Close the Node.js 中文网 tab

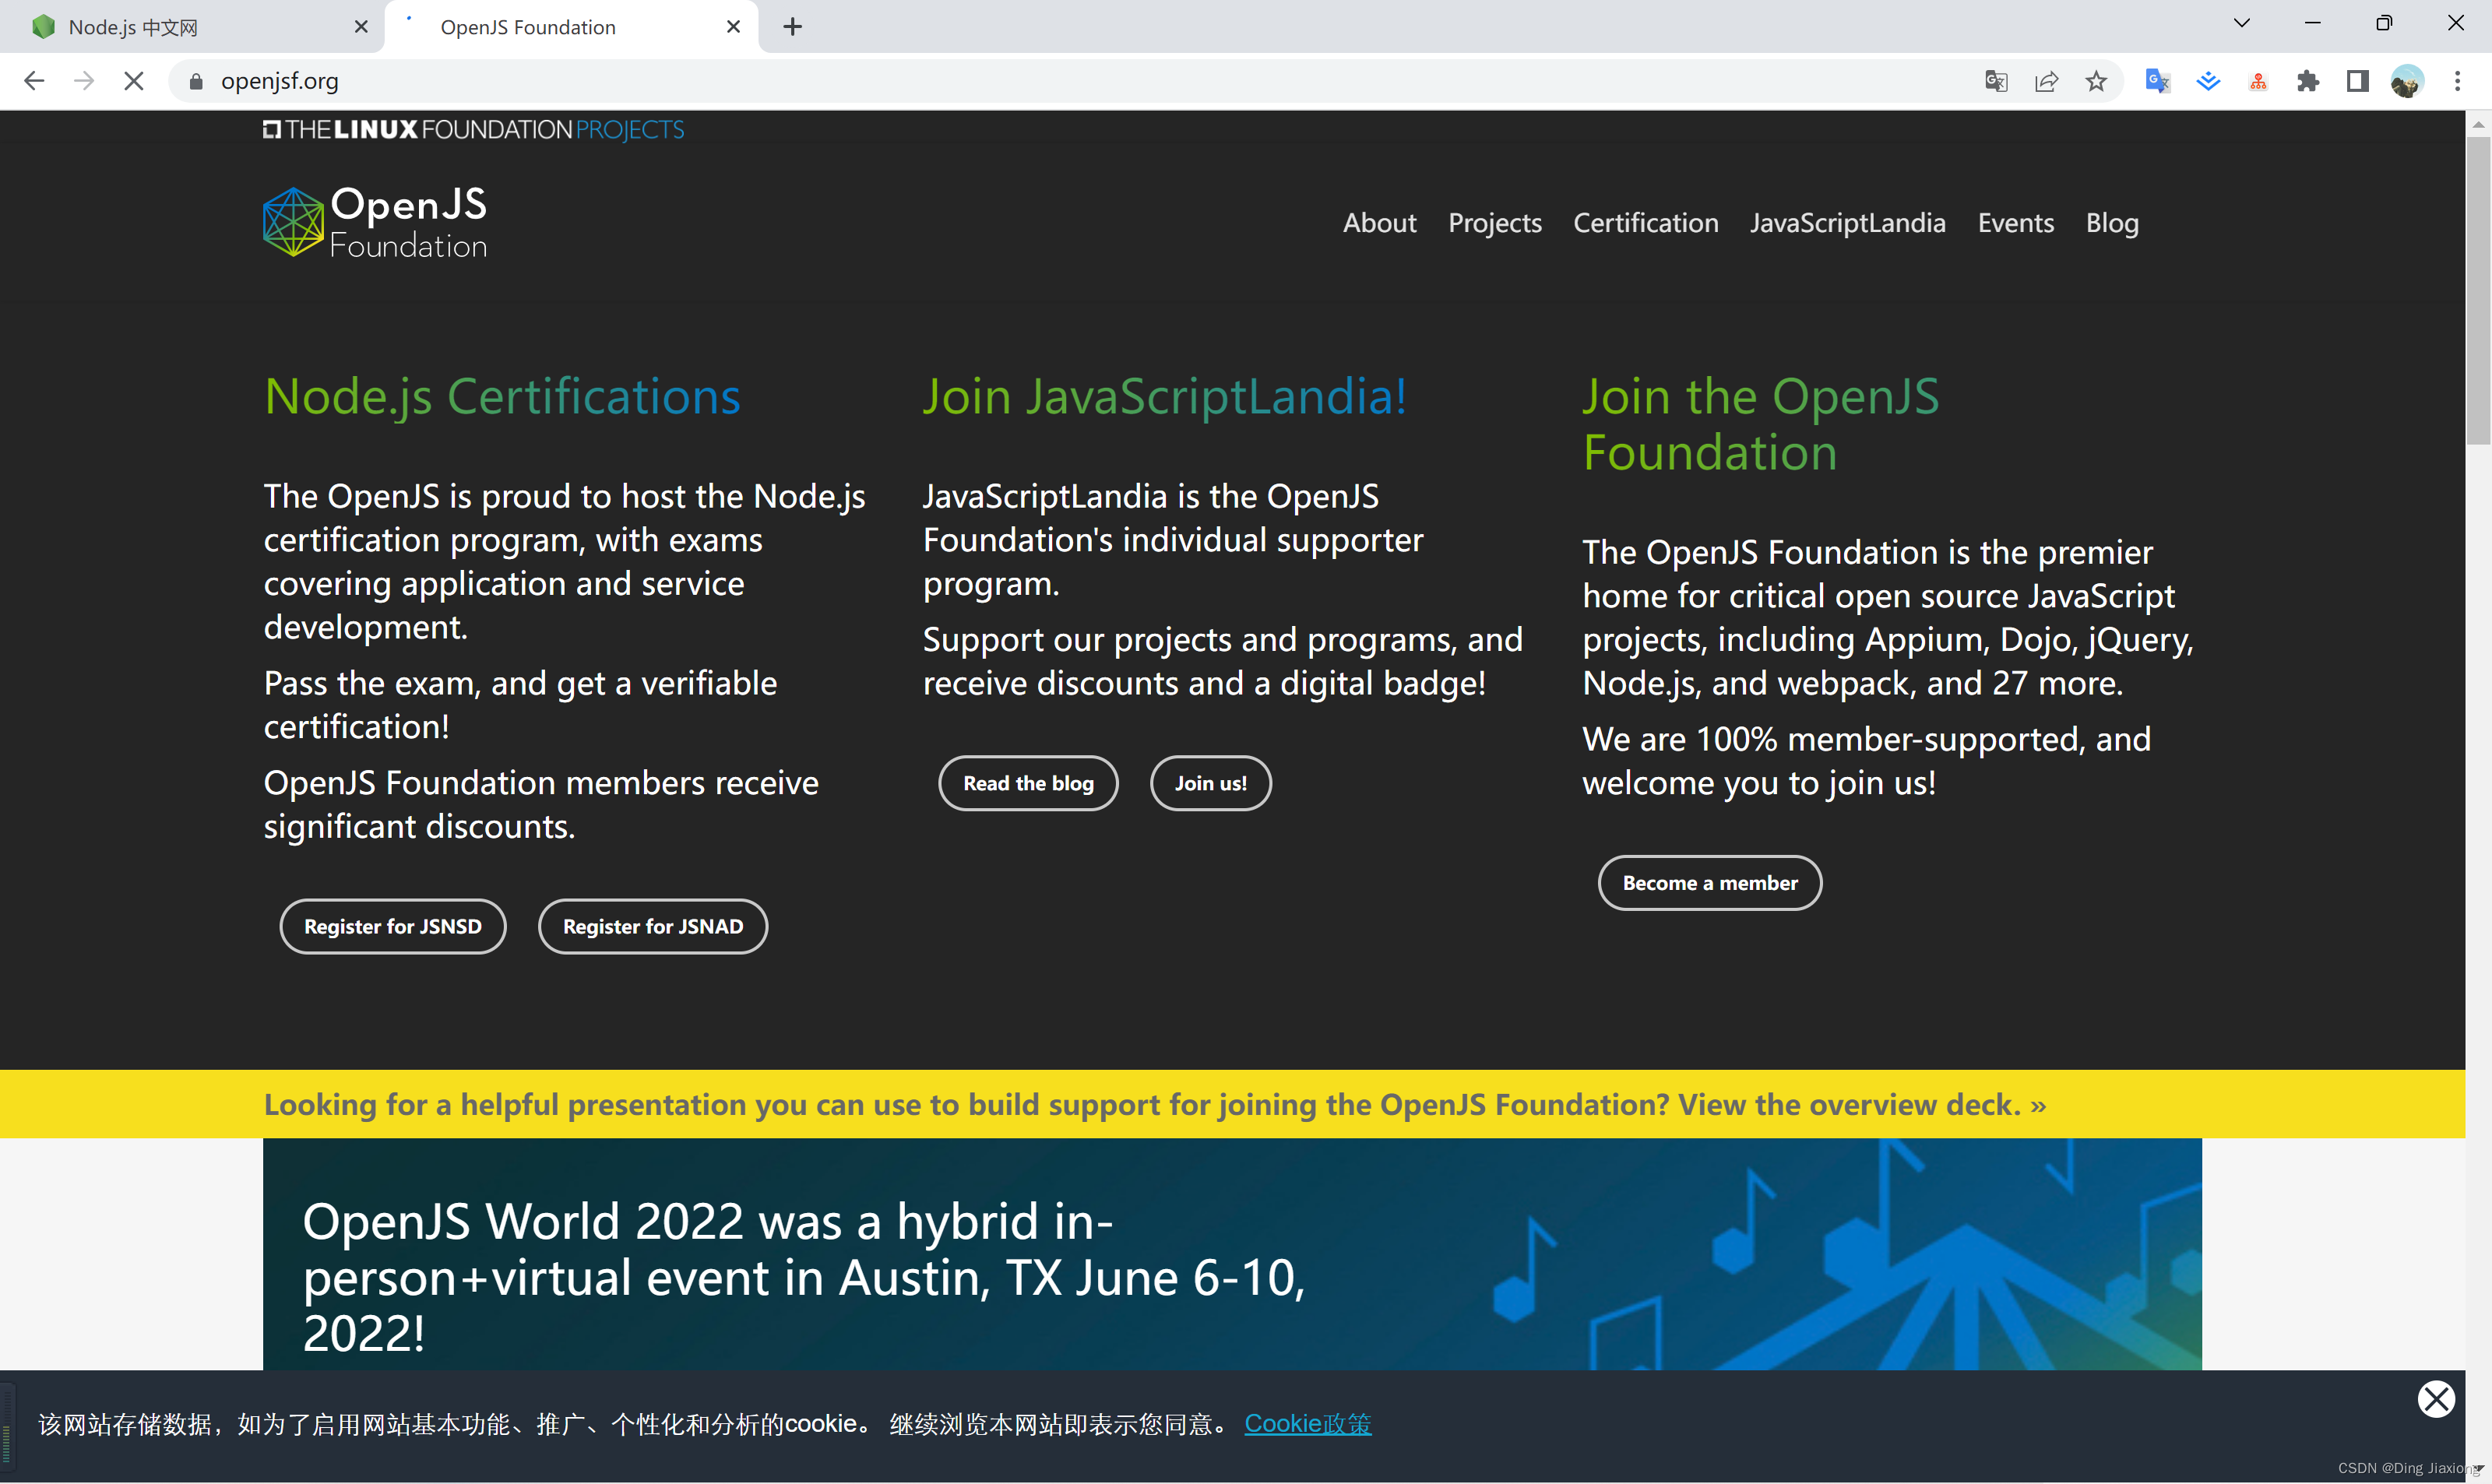coord(361,27)
